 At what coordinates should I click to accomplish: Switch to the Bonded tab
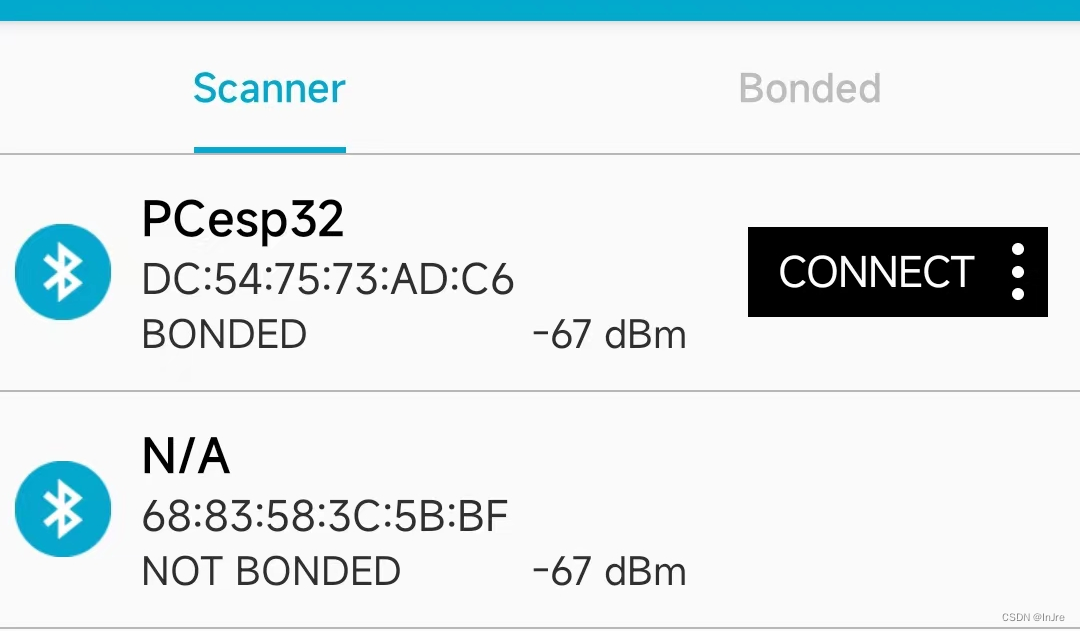click(x=810, y=88)
